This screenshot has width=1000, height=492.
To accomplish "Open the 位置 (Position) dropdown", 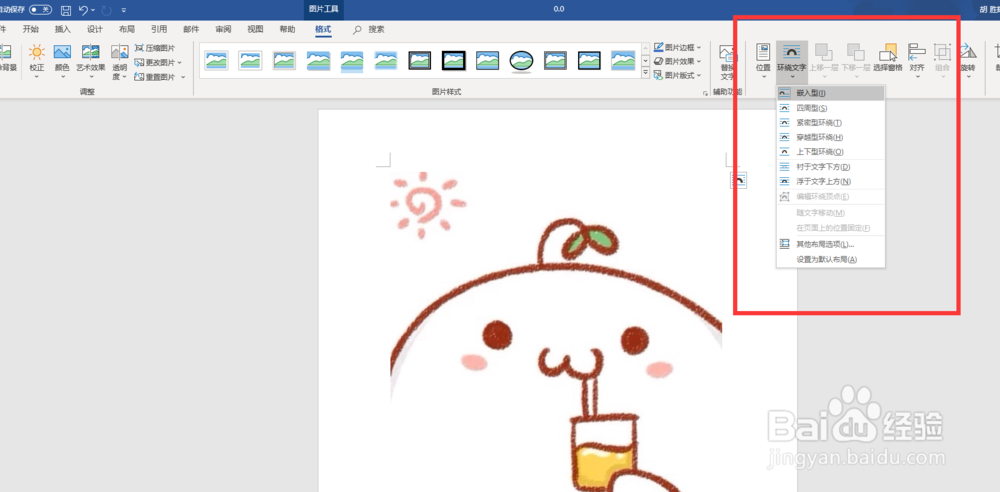I will [763, 61].
